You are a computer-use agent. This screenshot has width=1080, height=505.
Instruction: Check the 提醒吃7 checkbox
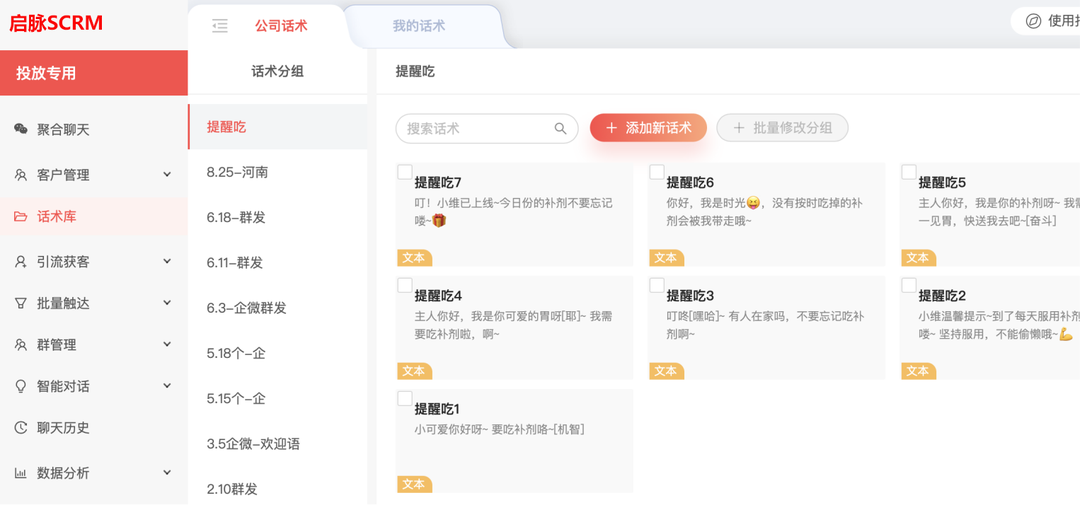tap(405, 172)
